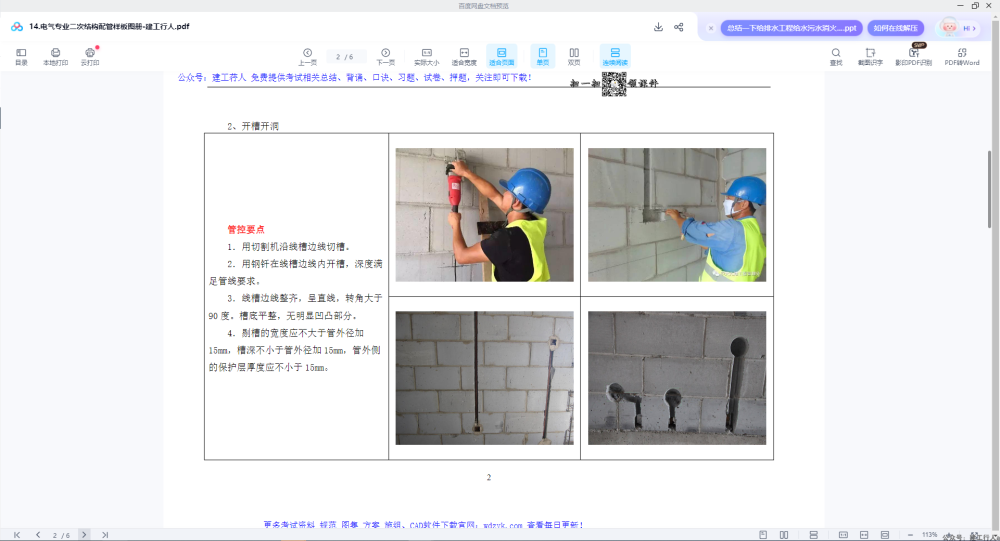Click the 云打印 cloud print icon

point(90,57)
